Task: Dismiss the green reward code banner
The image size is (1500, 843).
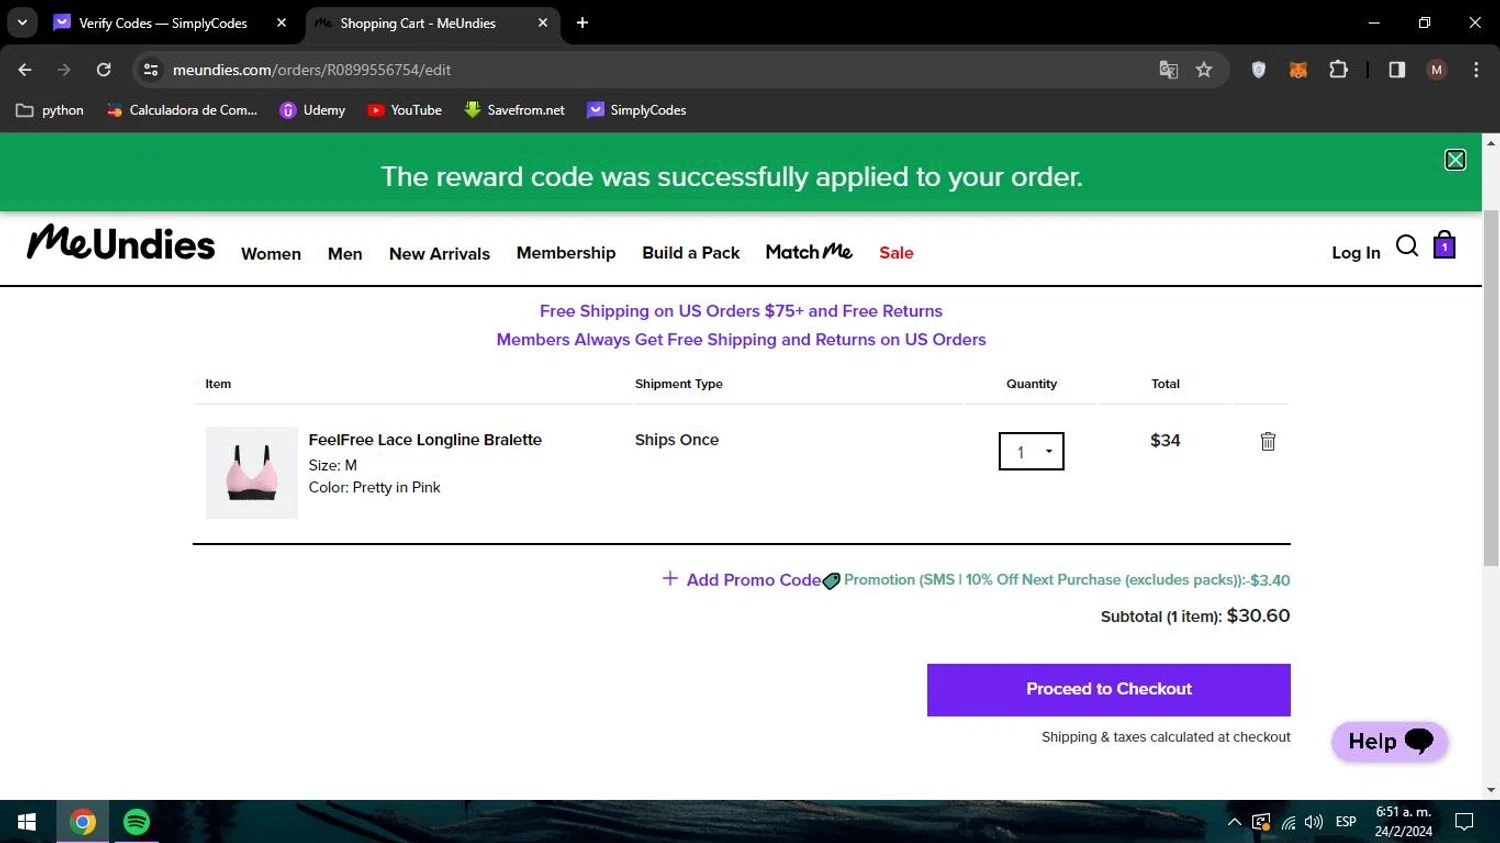Action: 1455,160
